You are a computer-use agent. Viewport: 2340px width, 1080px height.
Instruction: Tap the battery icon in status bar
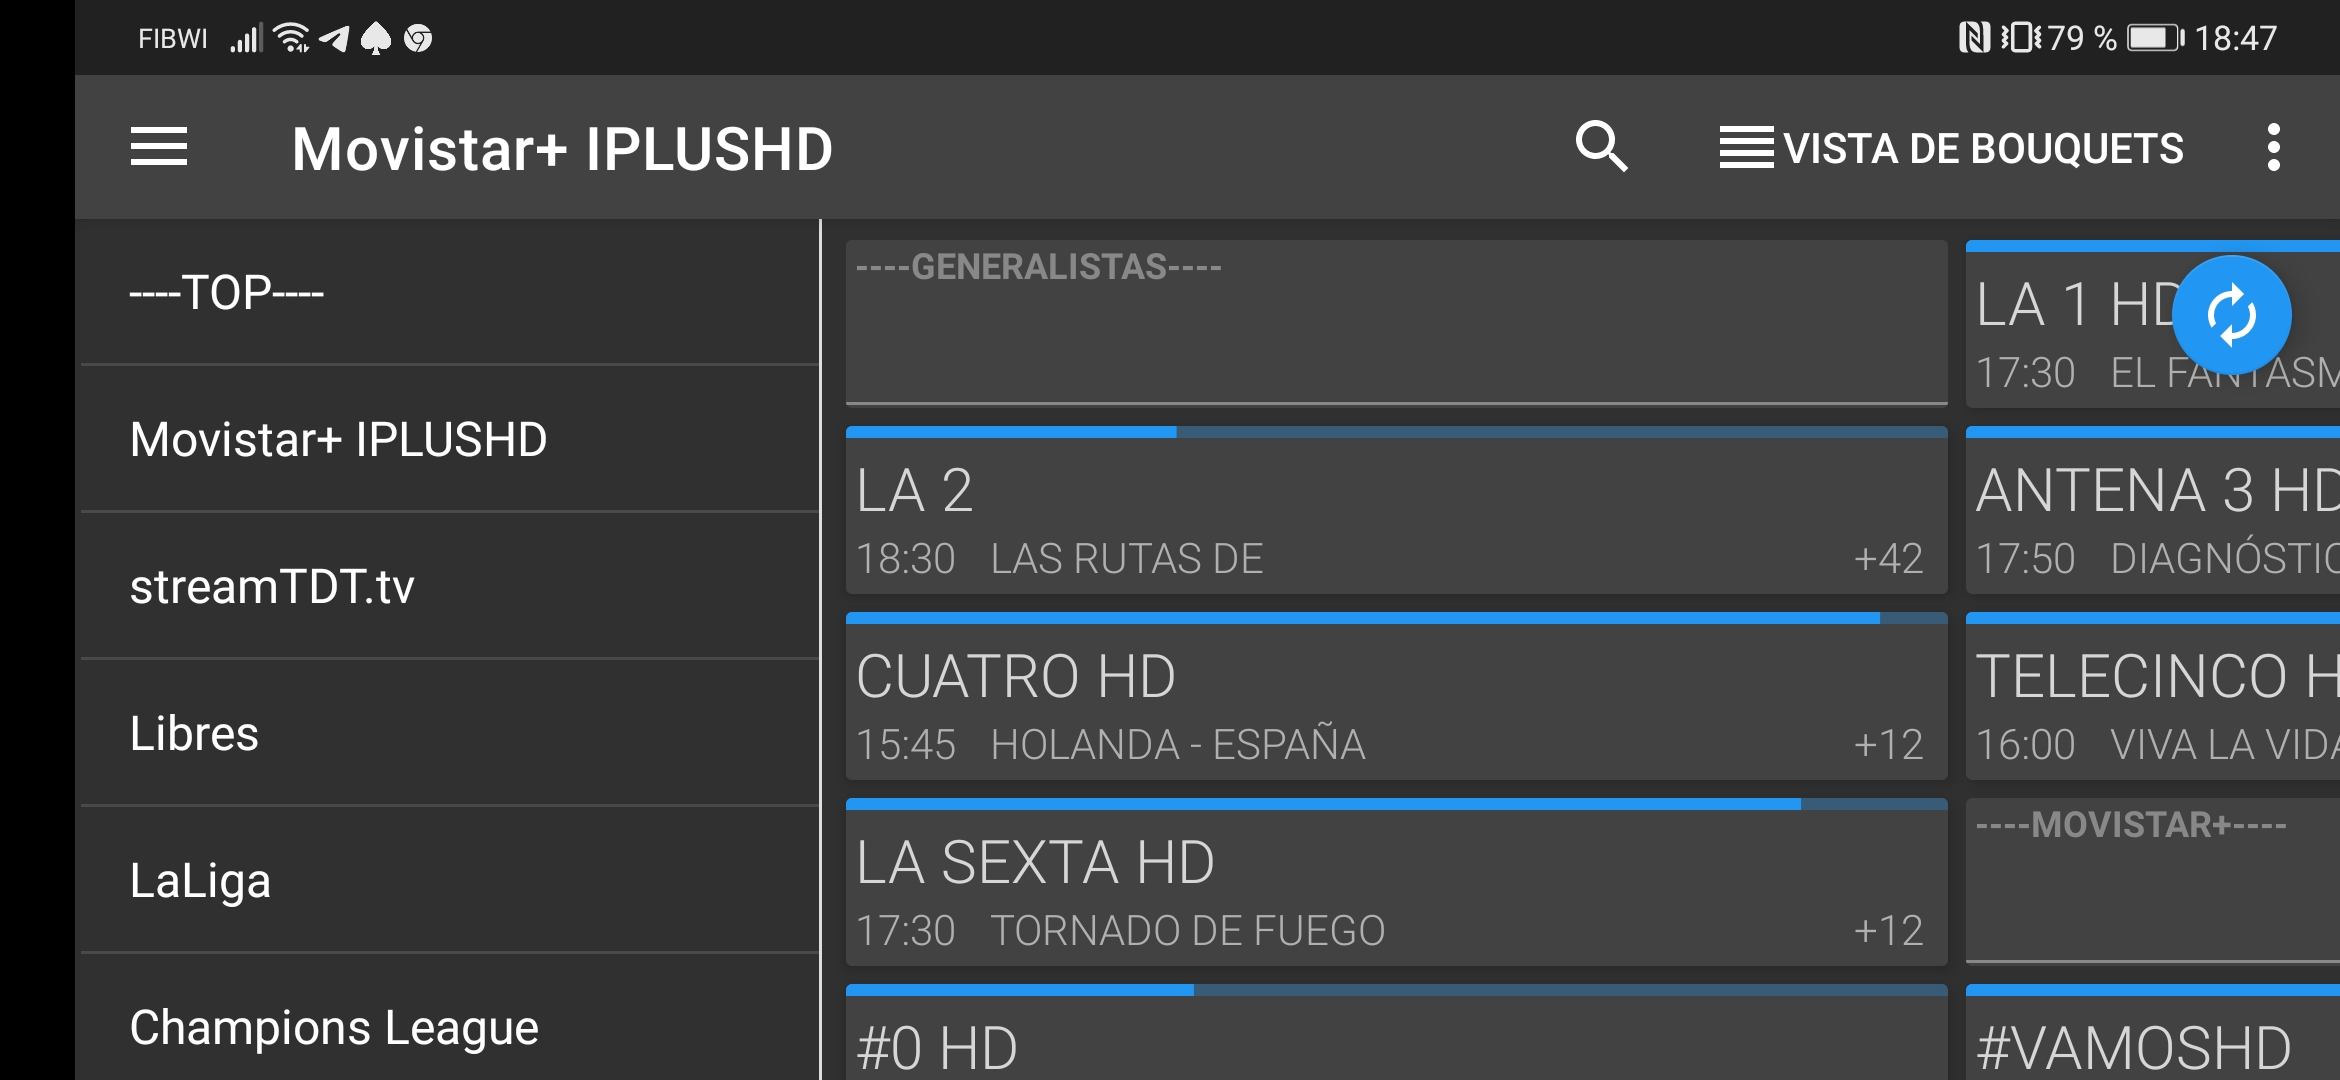coord(2154,38)
